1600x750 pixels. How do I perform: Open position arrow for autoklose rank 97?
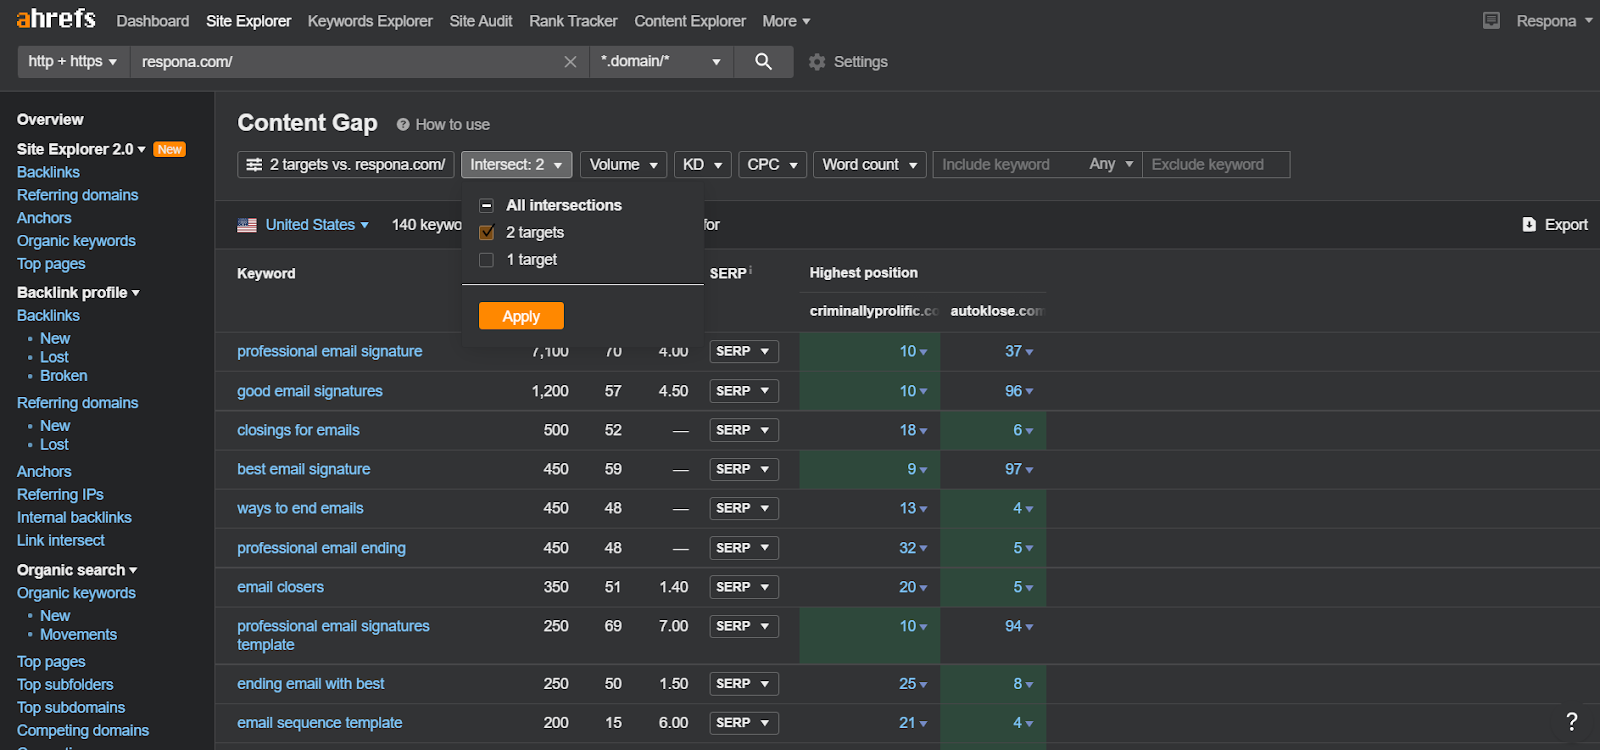[x=1029, y=470]
